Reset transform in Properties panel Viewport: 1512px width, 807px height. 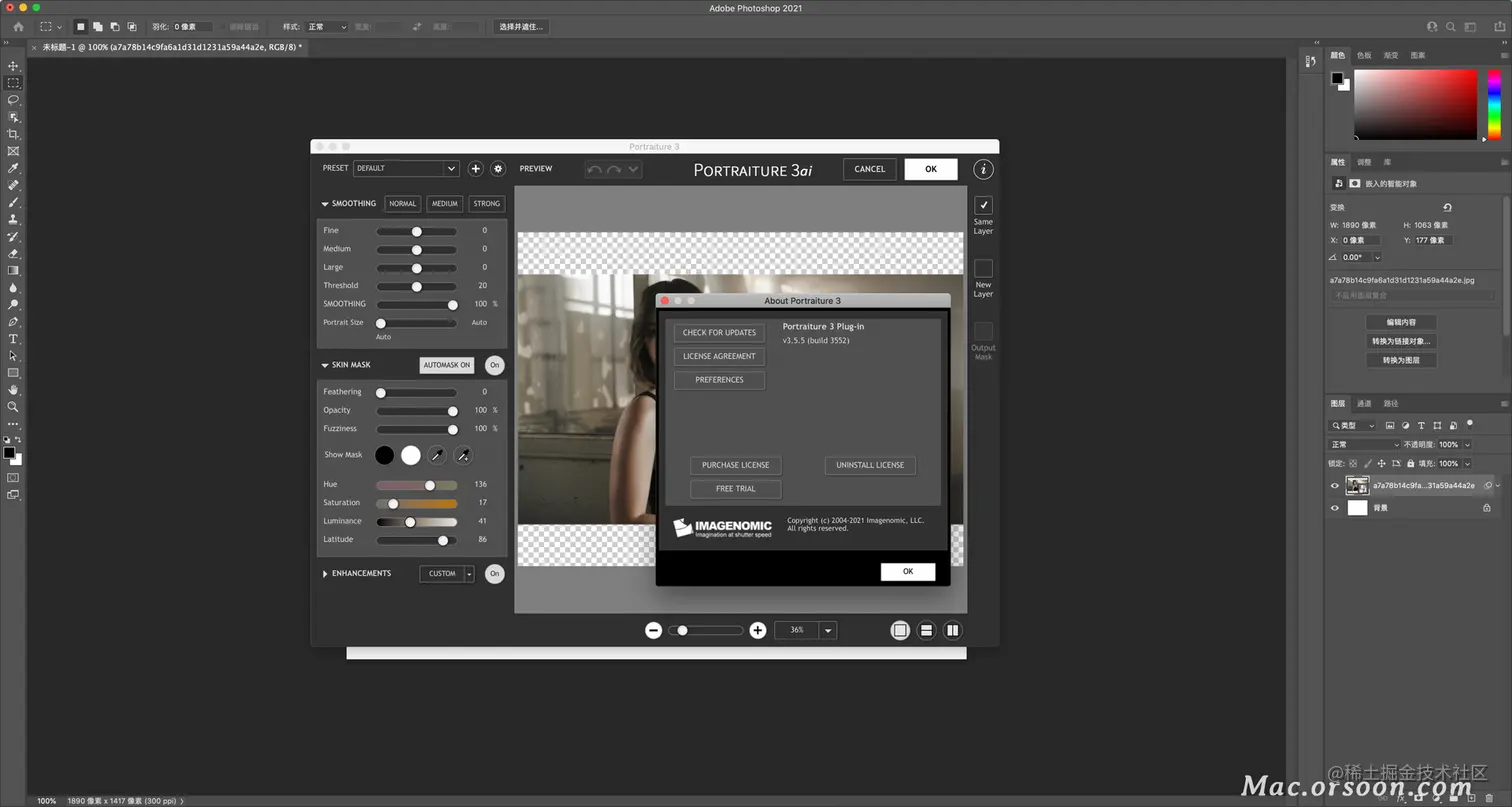pos(1447,207)
